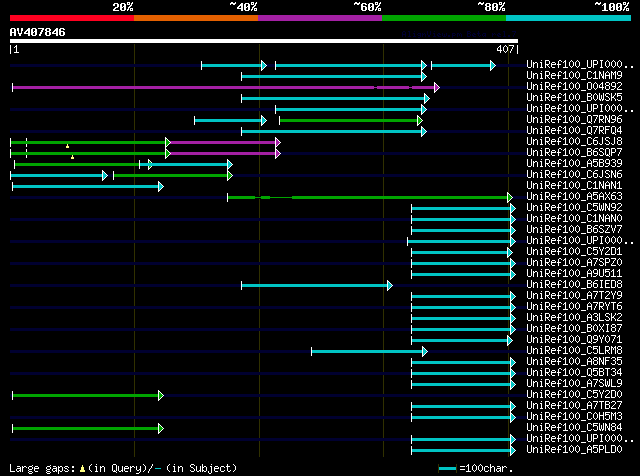Click the red 20% identity legend segment
Screen dimensions: 640x476
[72, 18]
